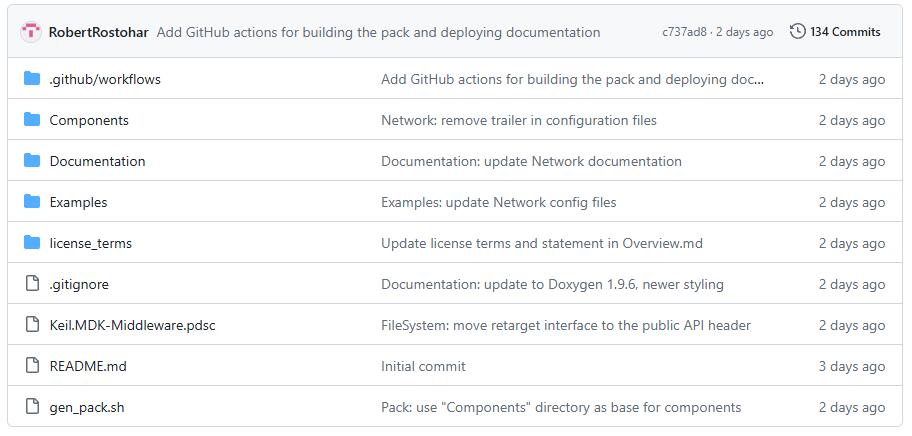Image resolution: width=912 pixels, height=436 pixels.
Task: Open the RobertRostohar author profile link
Action: (x=98, y=33)
